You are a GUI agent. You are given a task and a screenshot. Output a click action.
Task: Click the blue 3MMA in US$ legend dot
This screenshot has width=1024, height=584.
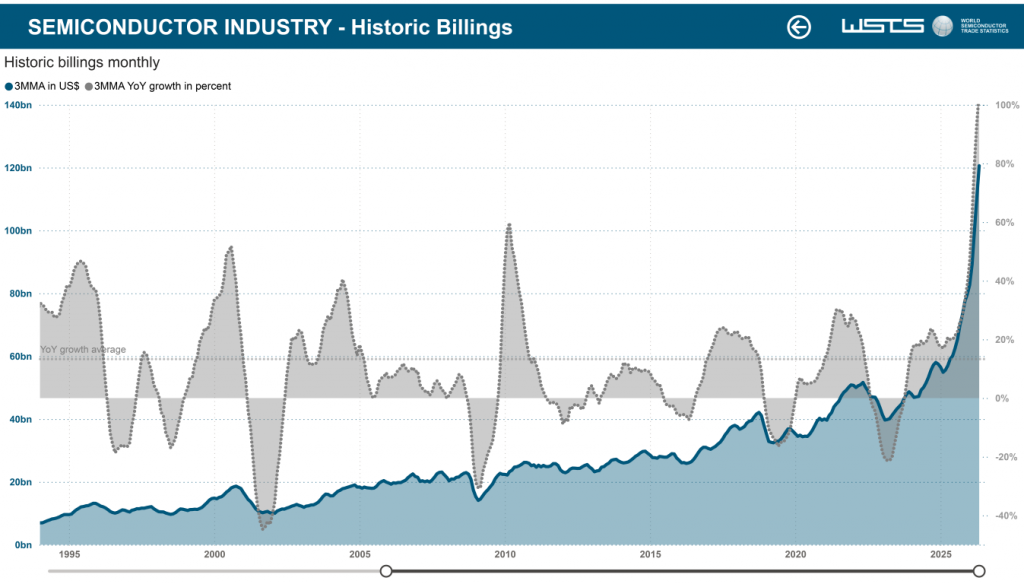click(x=8, y=86)
